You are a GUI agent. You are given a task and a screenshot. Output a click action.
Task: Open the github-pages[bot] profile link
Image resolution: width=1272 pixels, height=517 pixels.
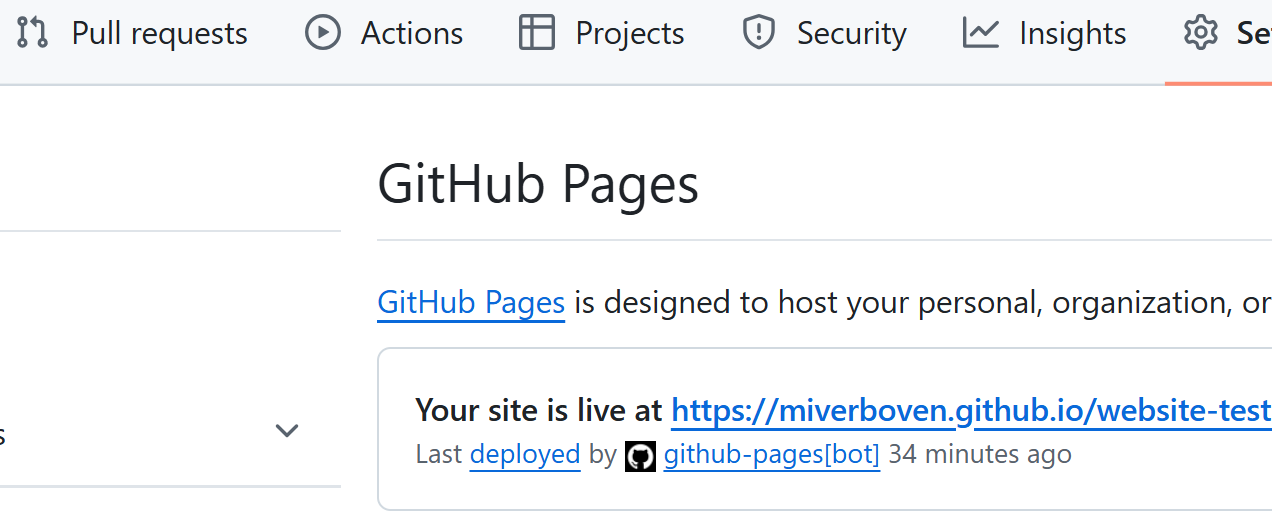tap(771, 454)
